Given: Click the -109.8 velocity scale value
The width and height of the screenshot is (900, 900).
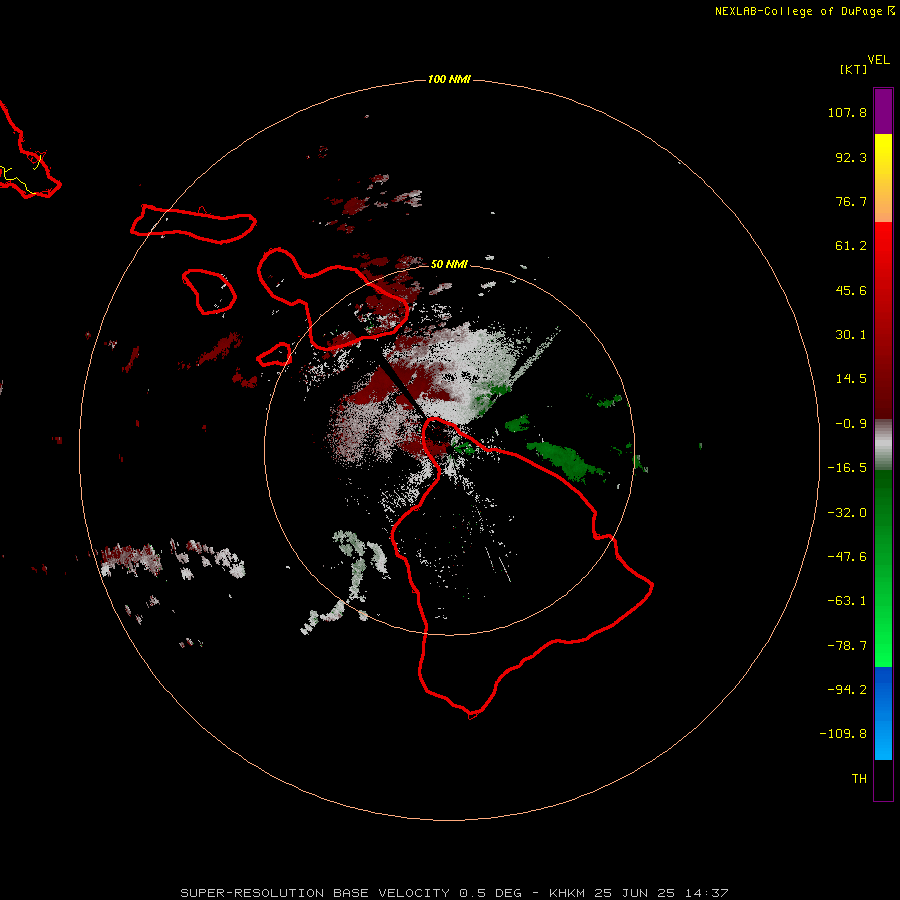Looking at the screenshot, I should (x=843, y=734).
